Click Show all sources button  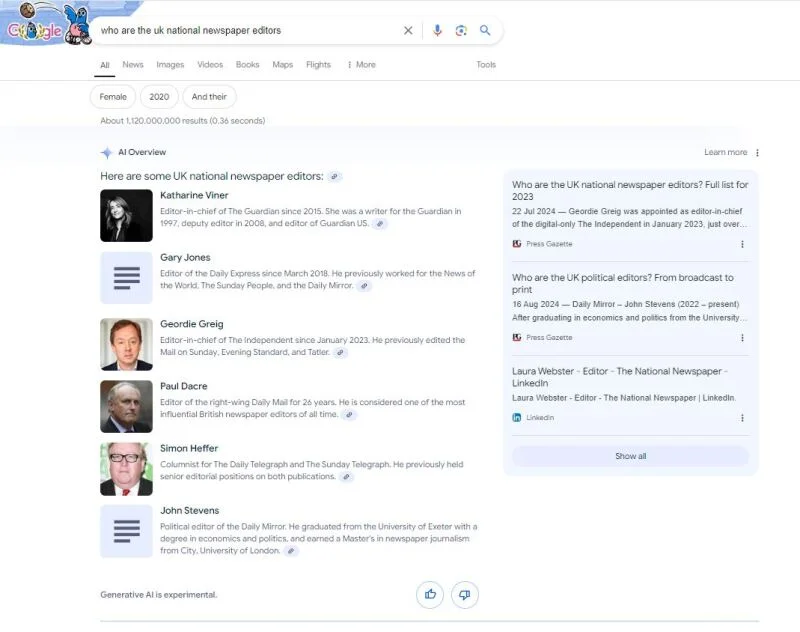click(x=631, y=456)
